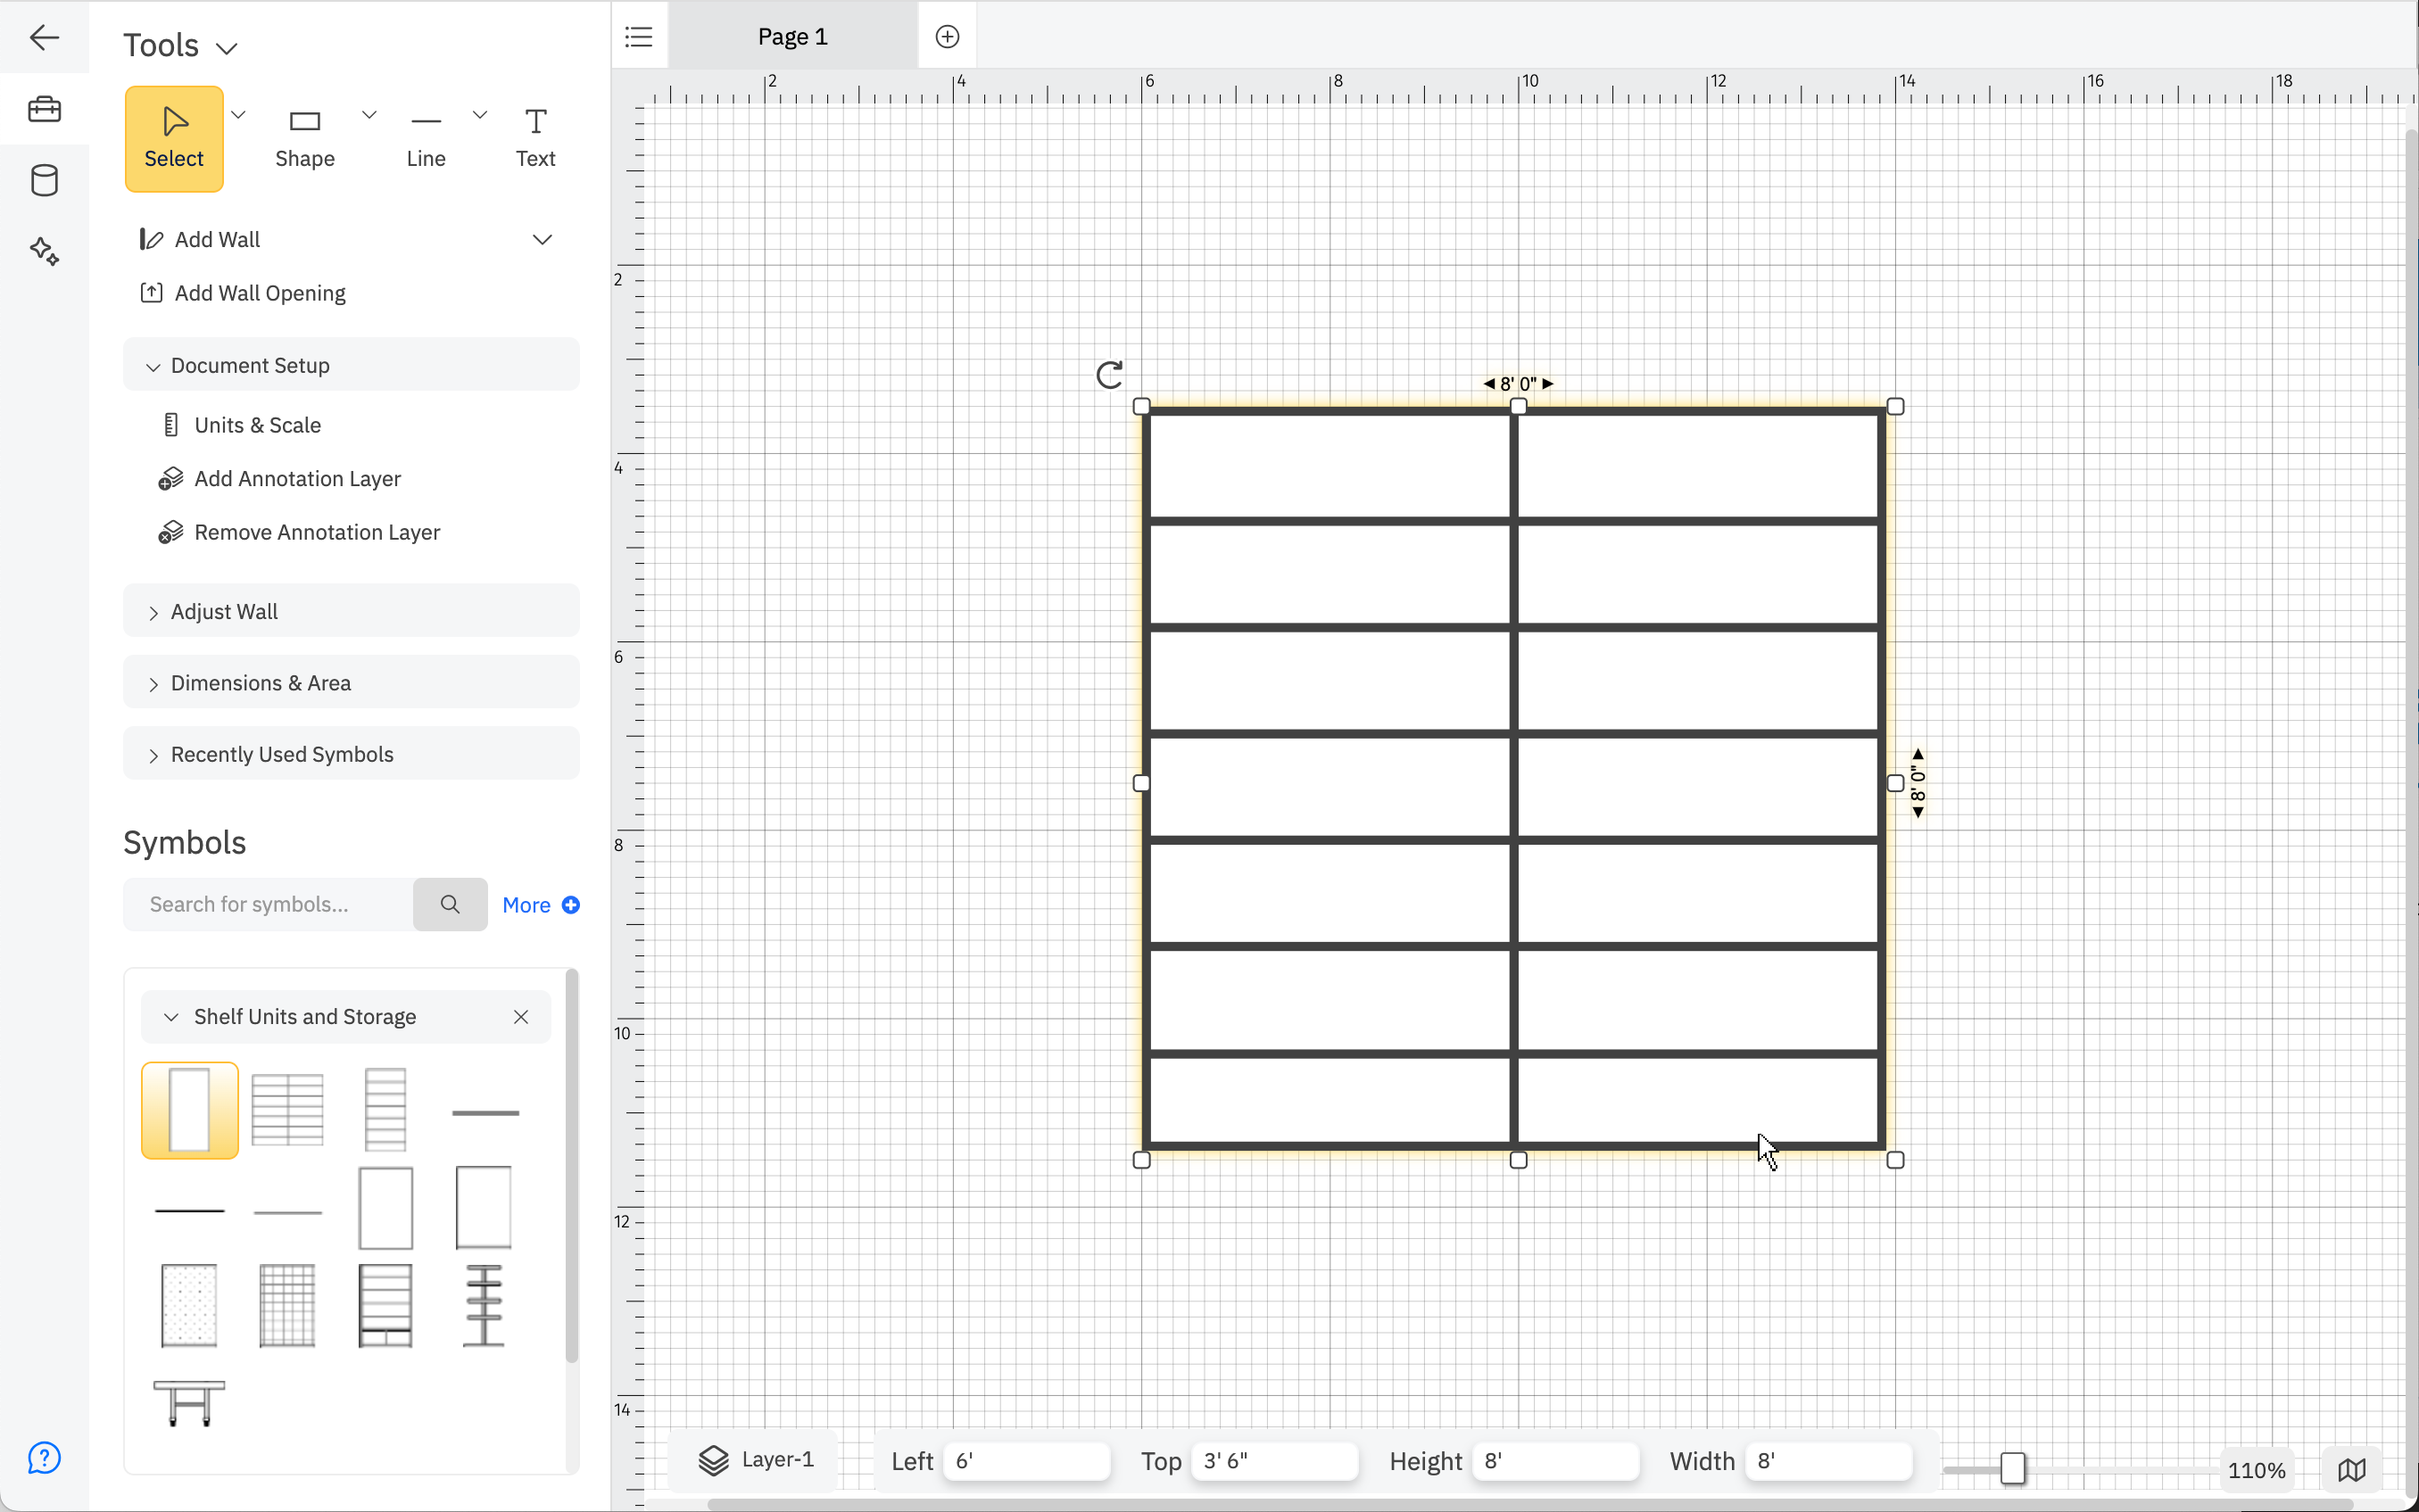The image size is (2419, 1512).
Task: Activate the Select tool
Action: (173, 137)
